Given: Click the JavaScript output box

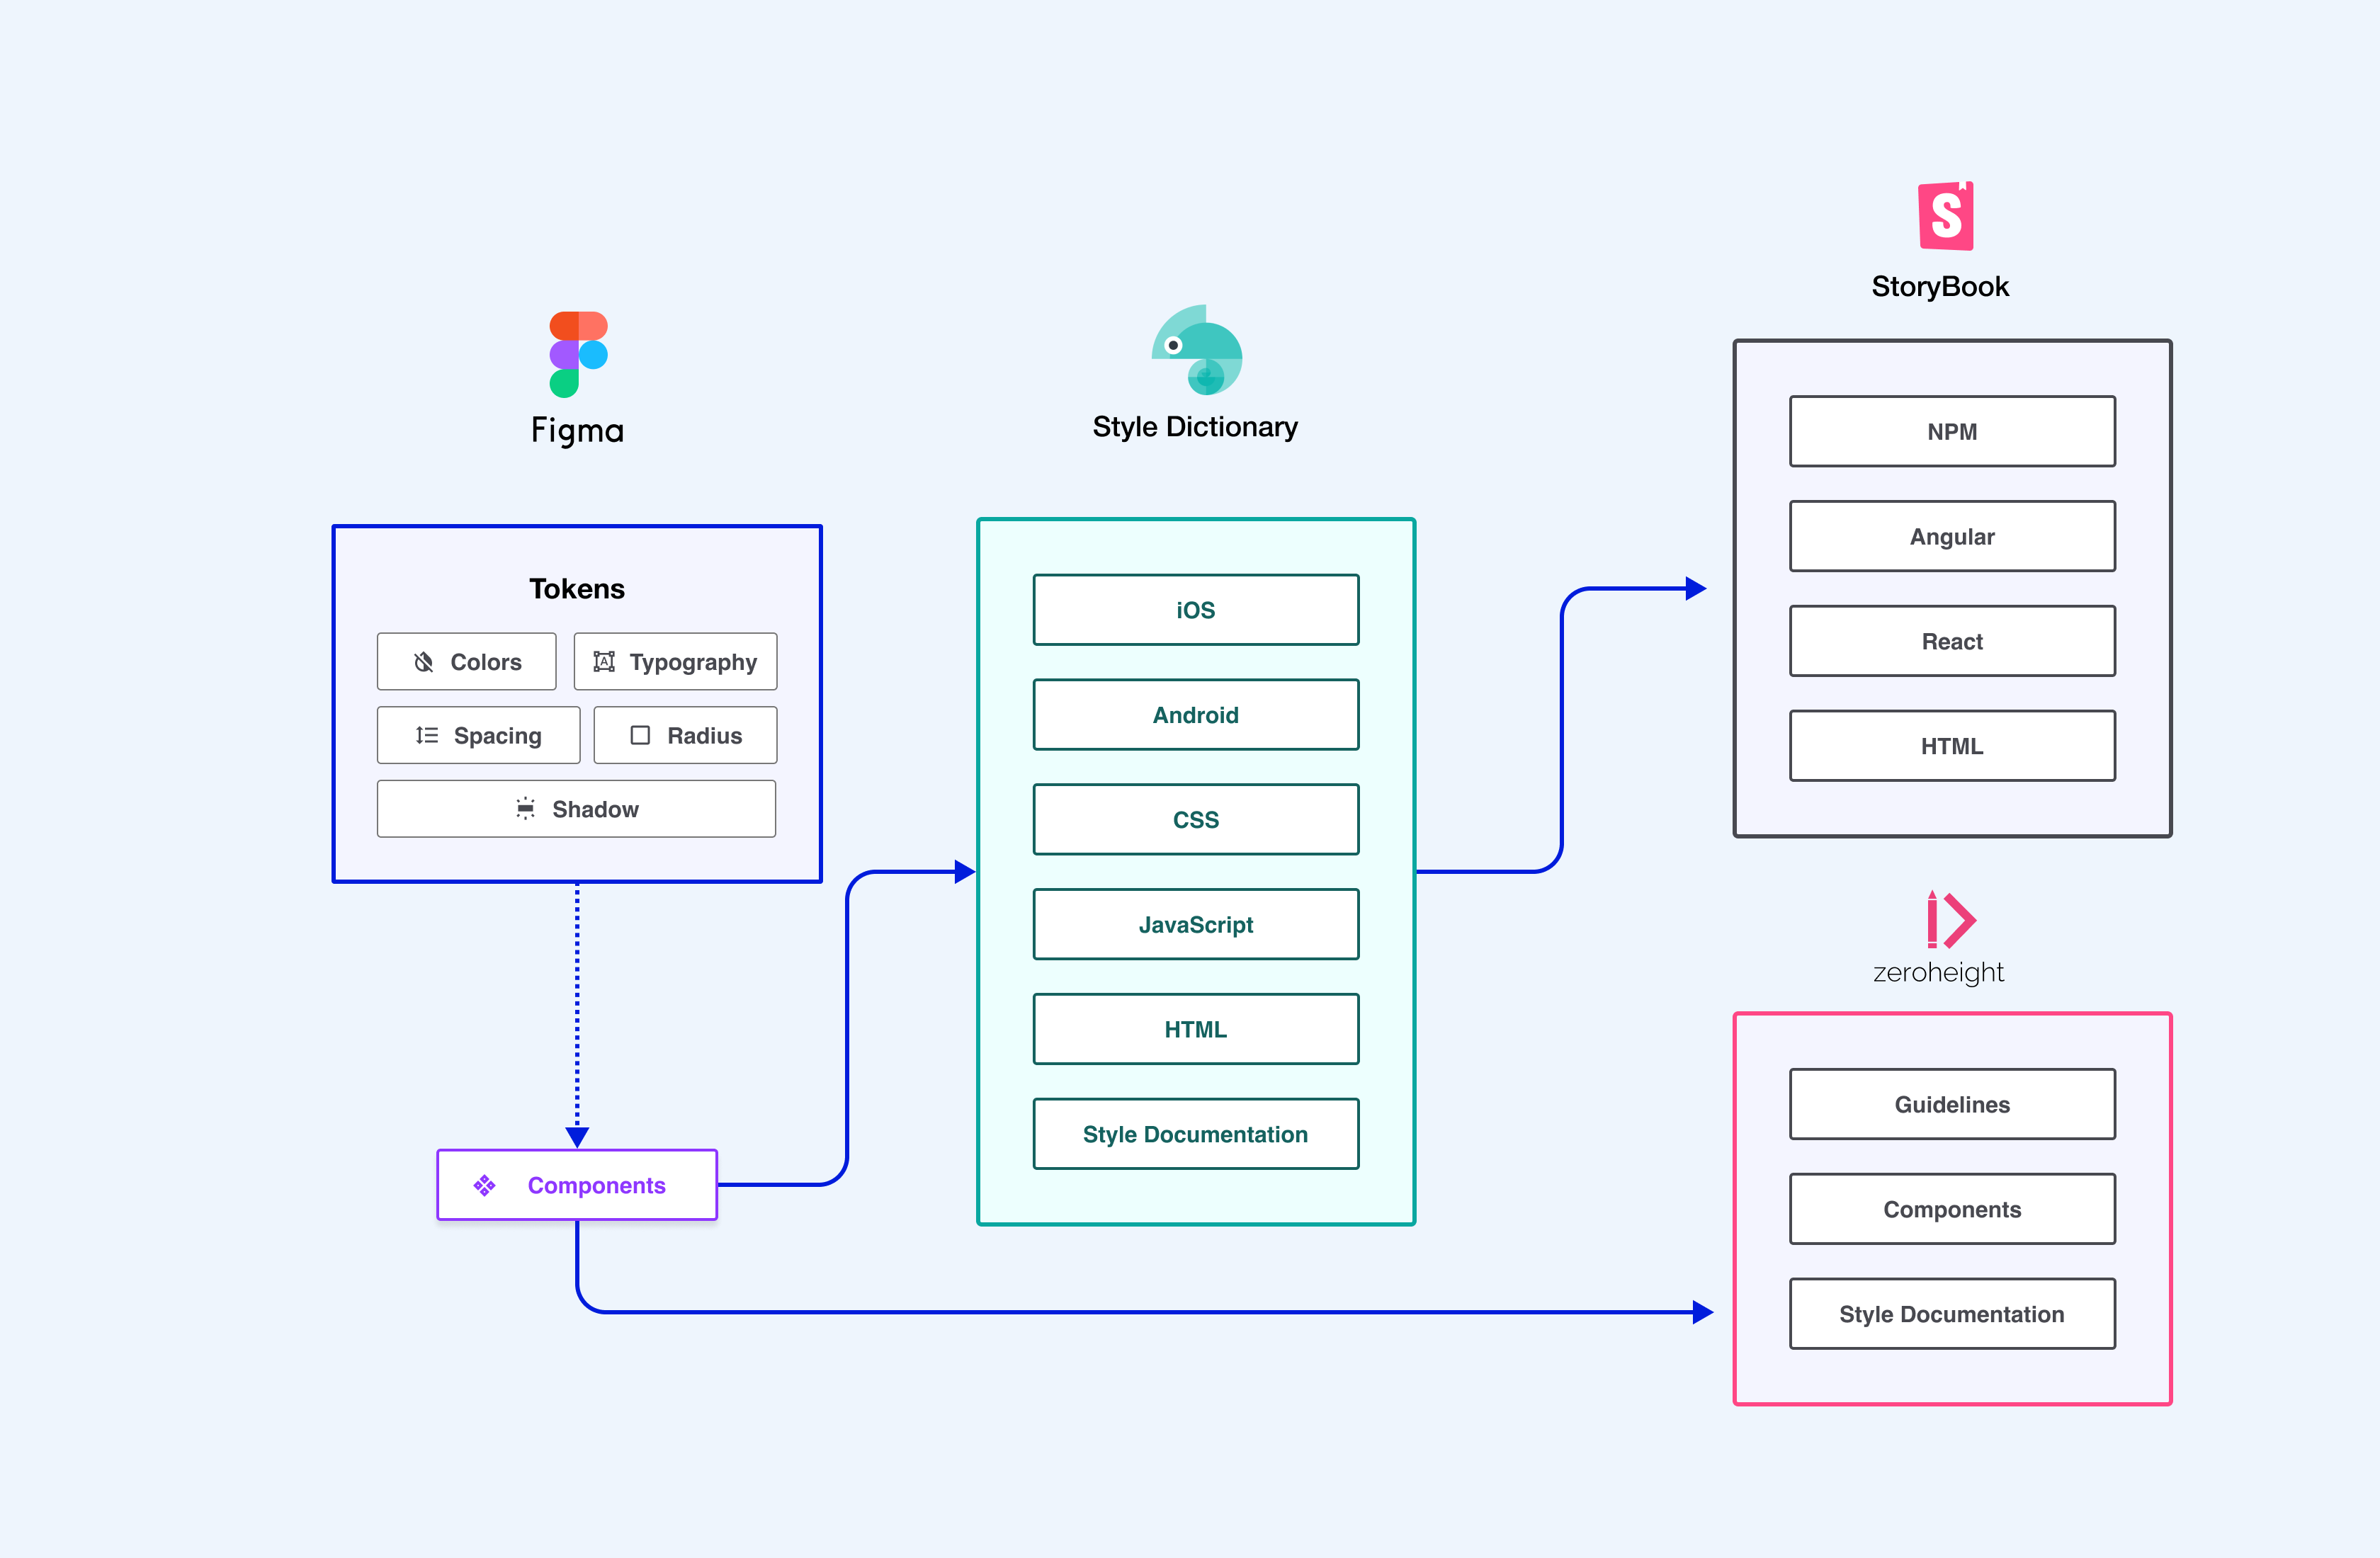Looking at the screenshot, I should pyautogui.click(x=1196, y=925).
